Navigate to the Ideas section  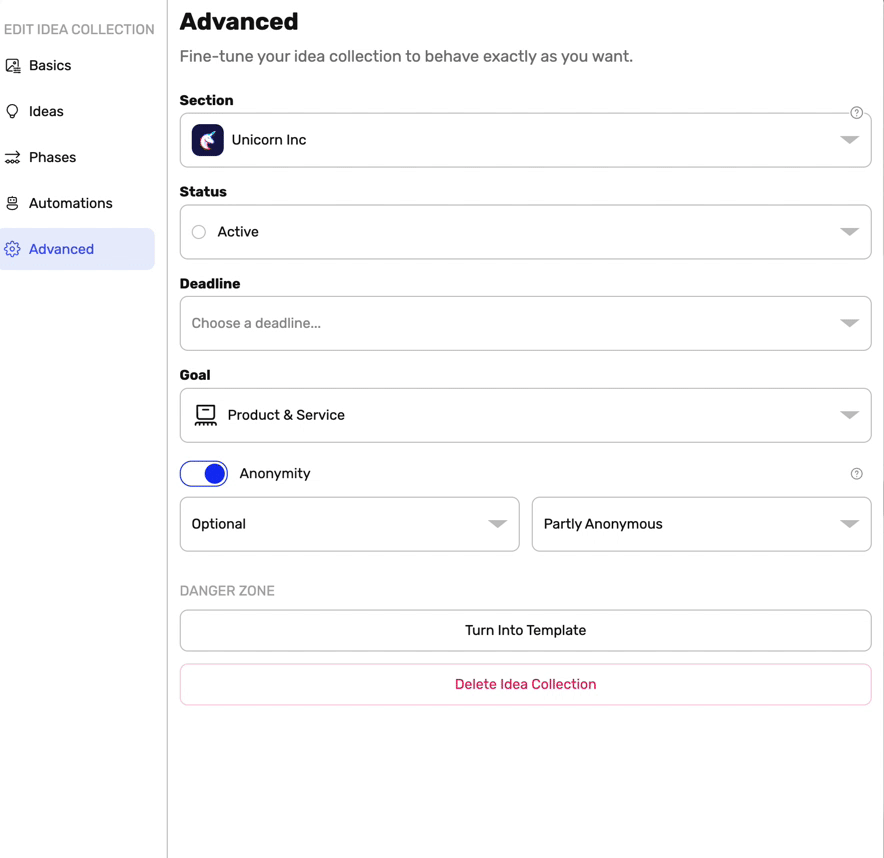[46, 111]
